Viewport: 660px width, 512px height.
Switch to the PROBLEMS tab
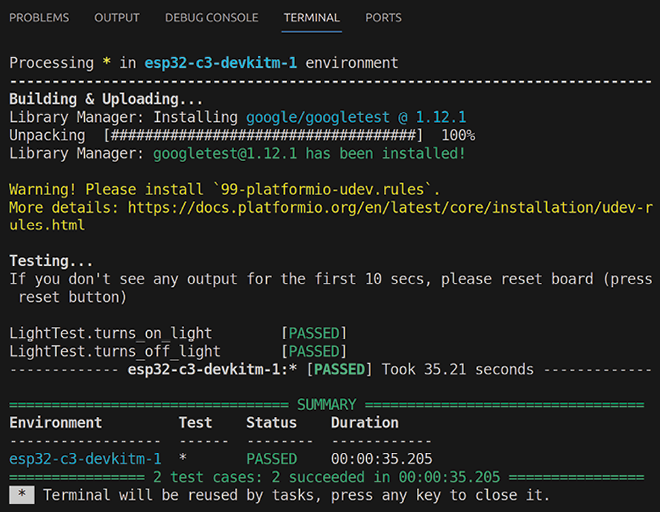(x=39, y=18)
